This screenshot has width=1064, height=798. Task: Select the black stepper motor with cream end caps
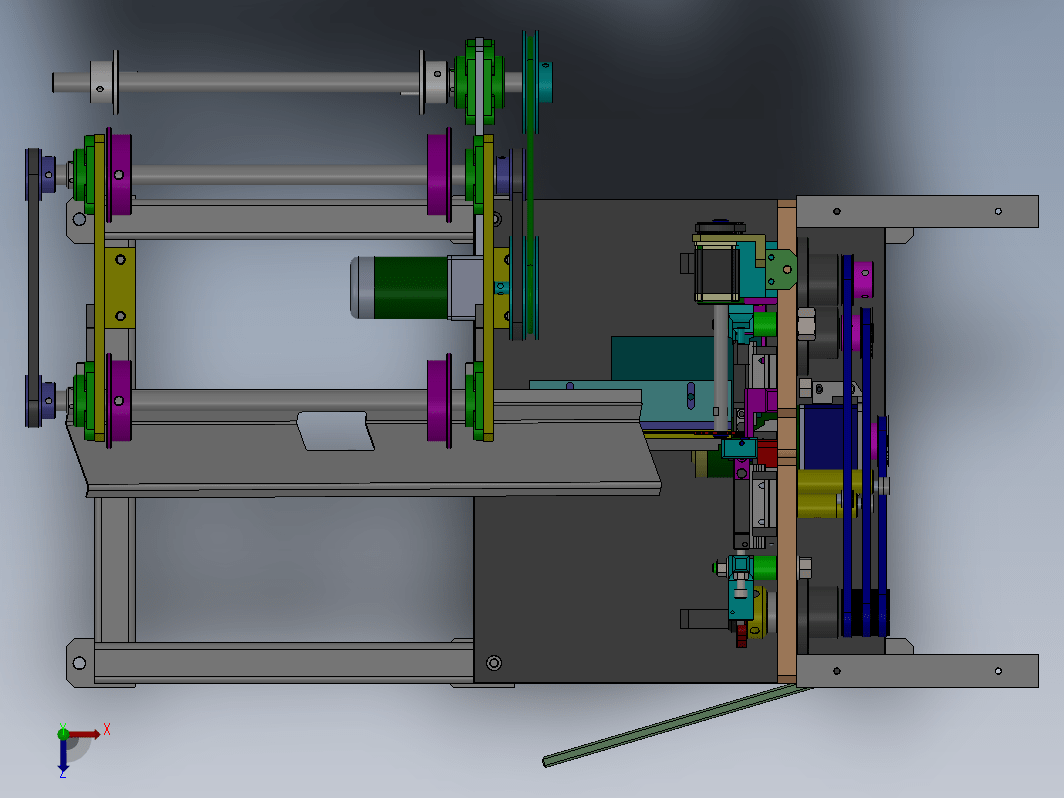tap(717, 271)
